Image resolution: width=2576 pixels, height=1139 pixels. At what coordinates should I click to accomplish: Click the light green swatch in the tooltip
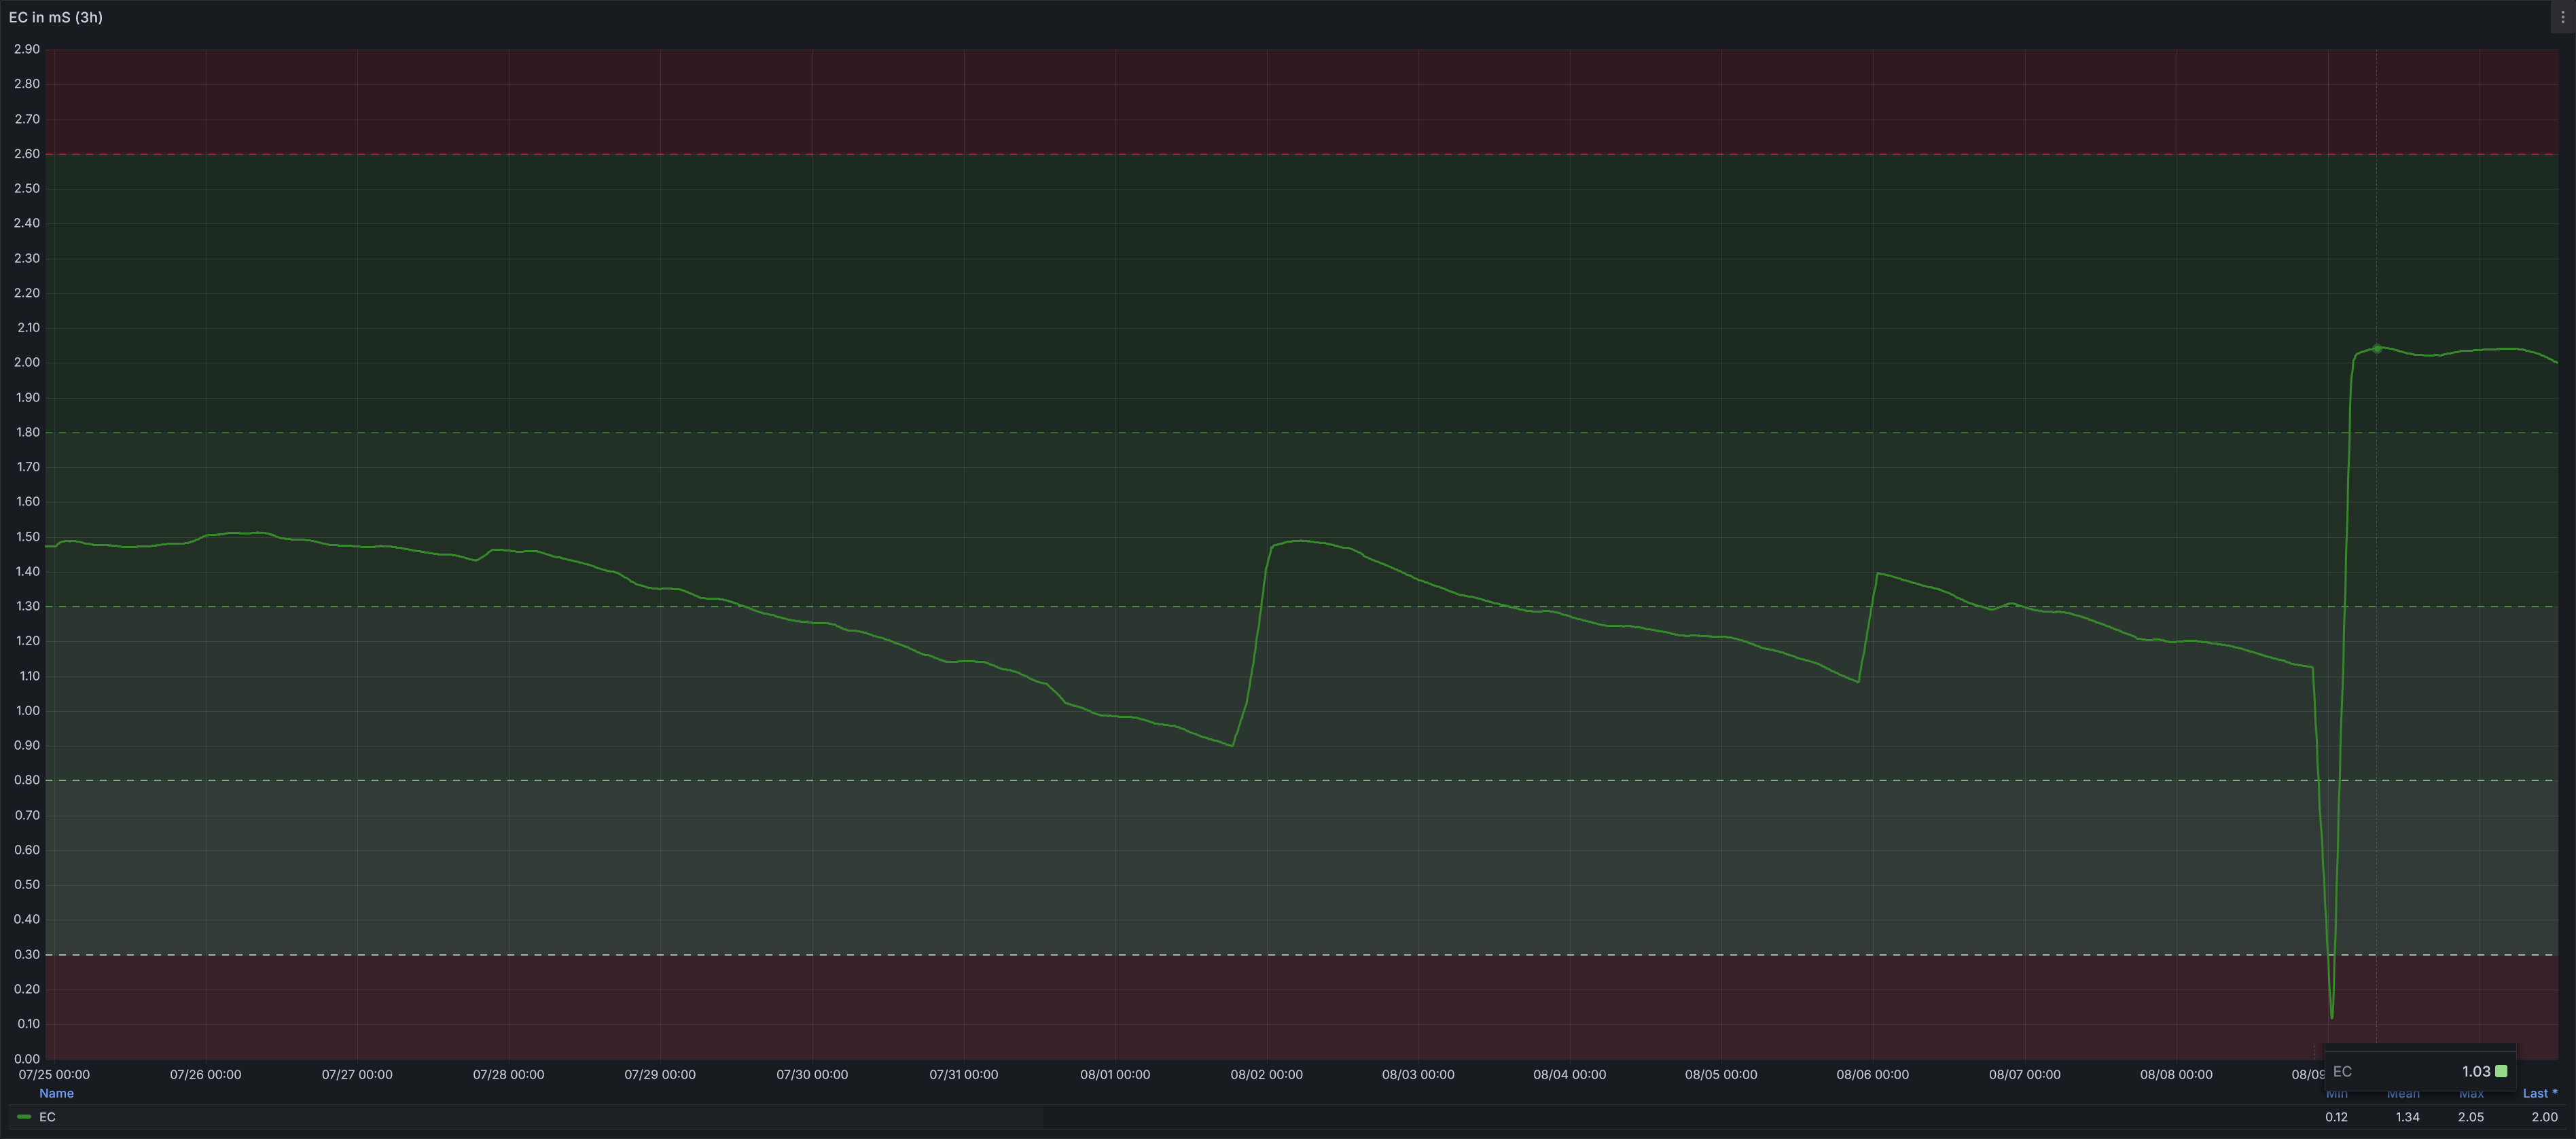[2501, 1071]
